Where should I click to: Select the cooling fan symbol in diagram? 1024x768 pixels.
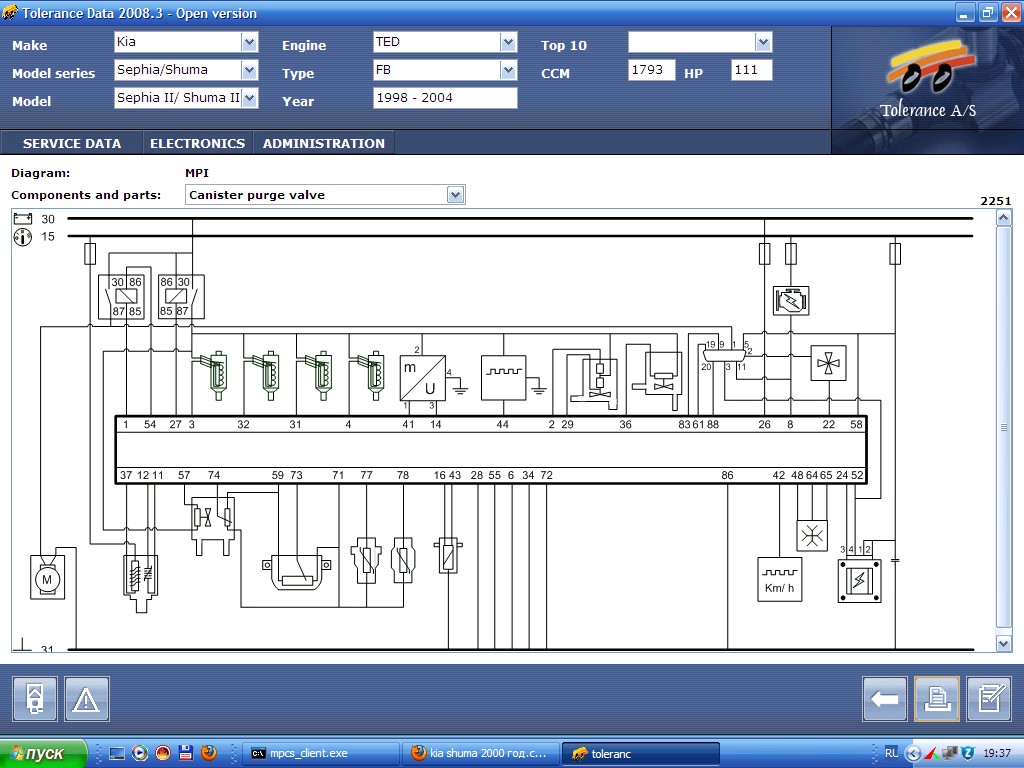tap(829, 364)
